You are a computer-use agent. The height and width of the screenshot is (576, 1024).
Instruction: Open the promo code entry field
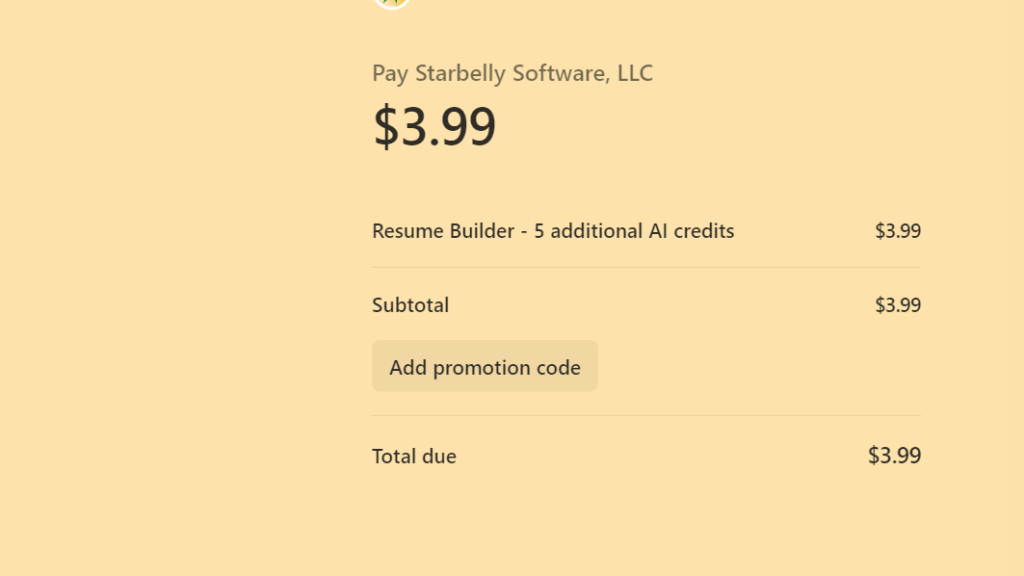(484, 366)
